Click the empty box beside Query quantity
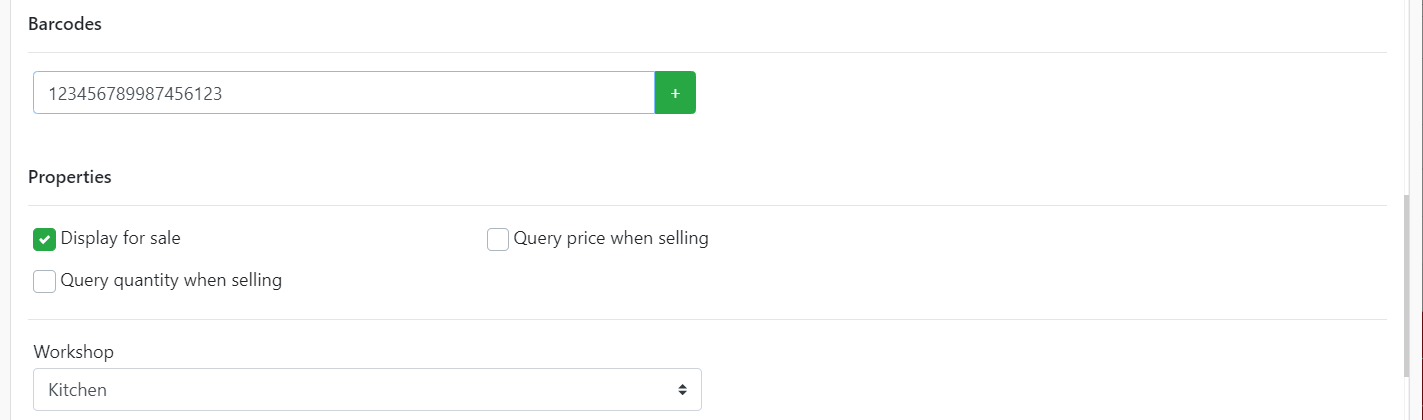The image size is (1423, 420). pyautogui.click(x=44, y=282)
